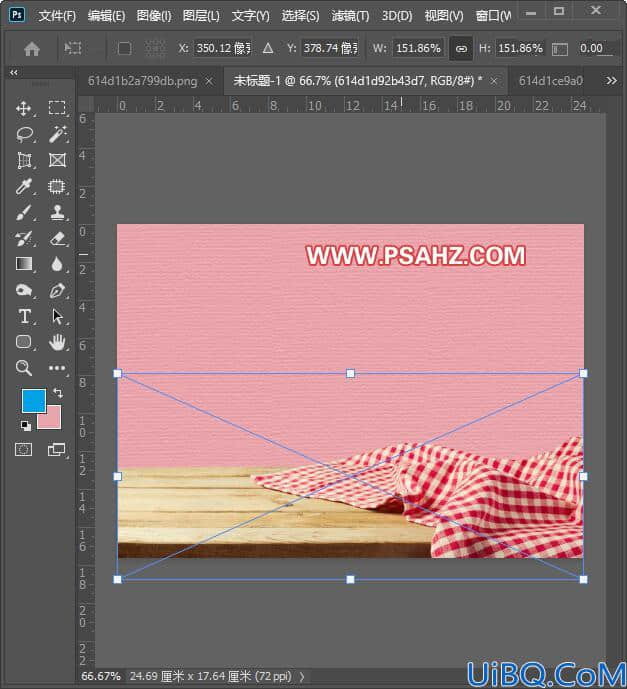This screenshot has height=689, width=627.
Task: Toggle relative positioning triangle button
Action: 268,48
